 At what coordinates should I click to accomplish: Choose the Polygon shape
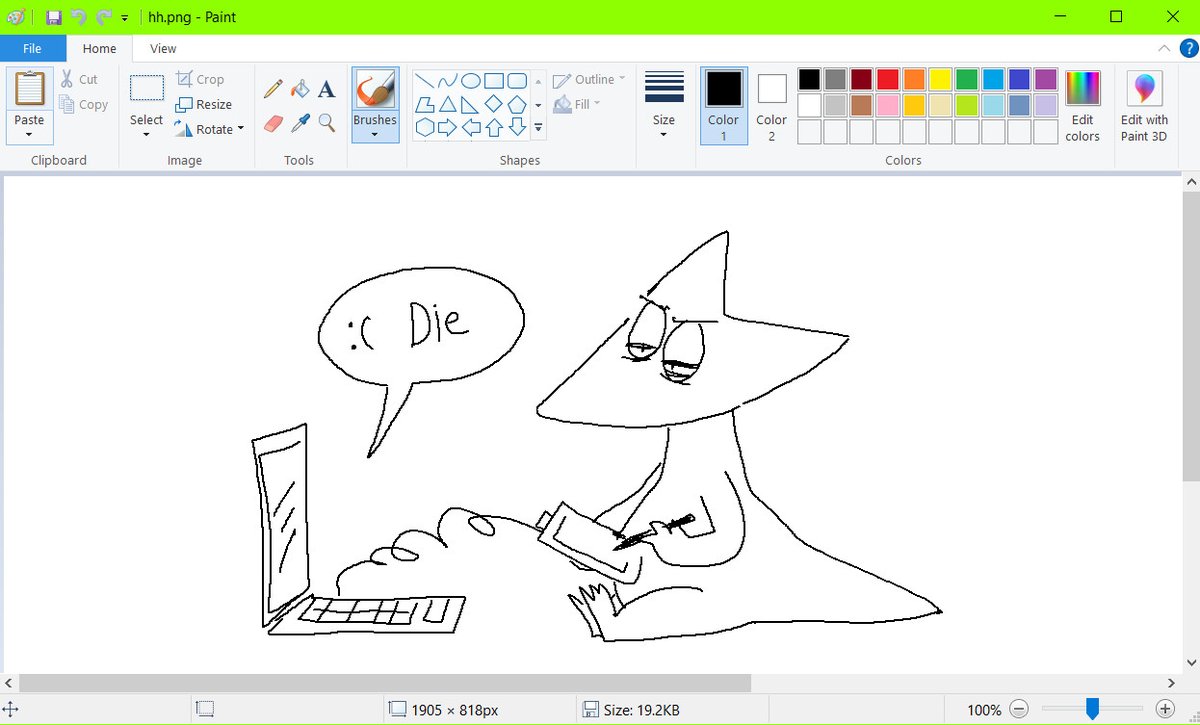click(x=424, y=104)
